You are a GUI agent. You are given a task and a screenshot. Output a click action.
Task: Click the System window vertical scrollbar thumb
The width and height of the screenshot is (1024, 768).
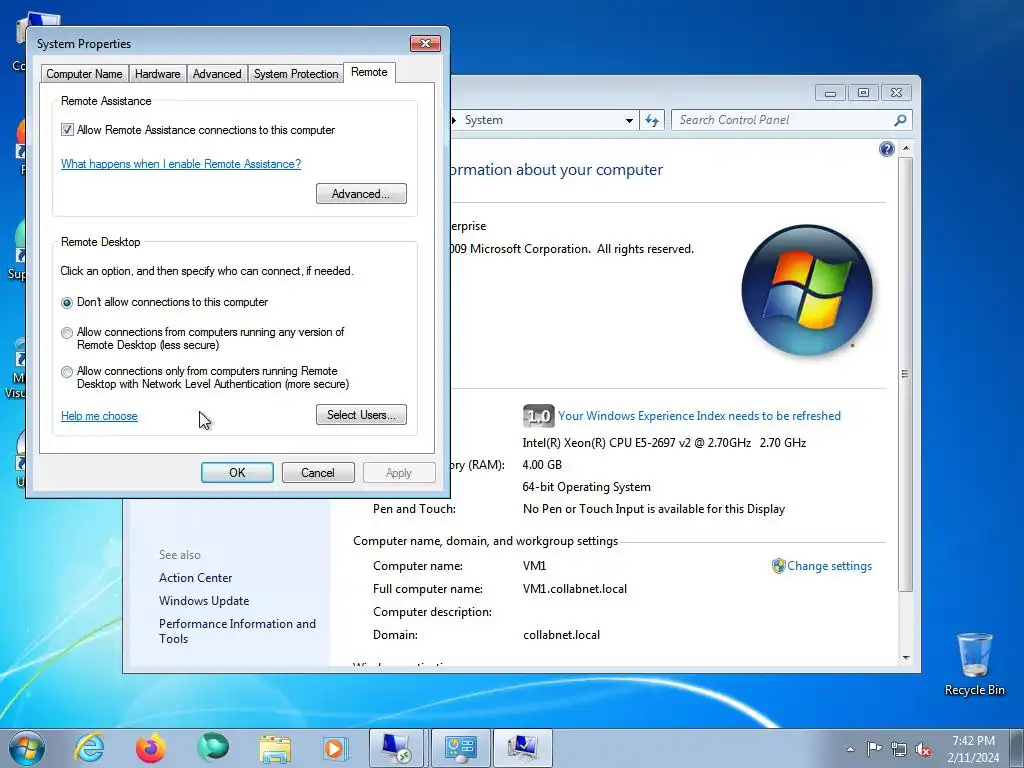(906, 374)
